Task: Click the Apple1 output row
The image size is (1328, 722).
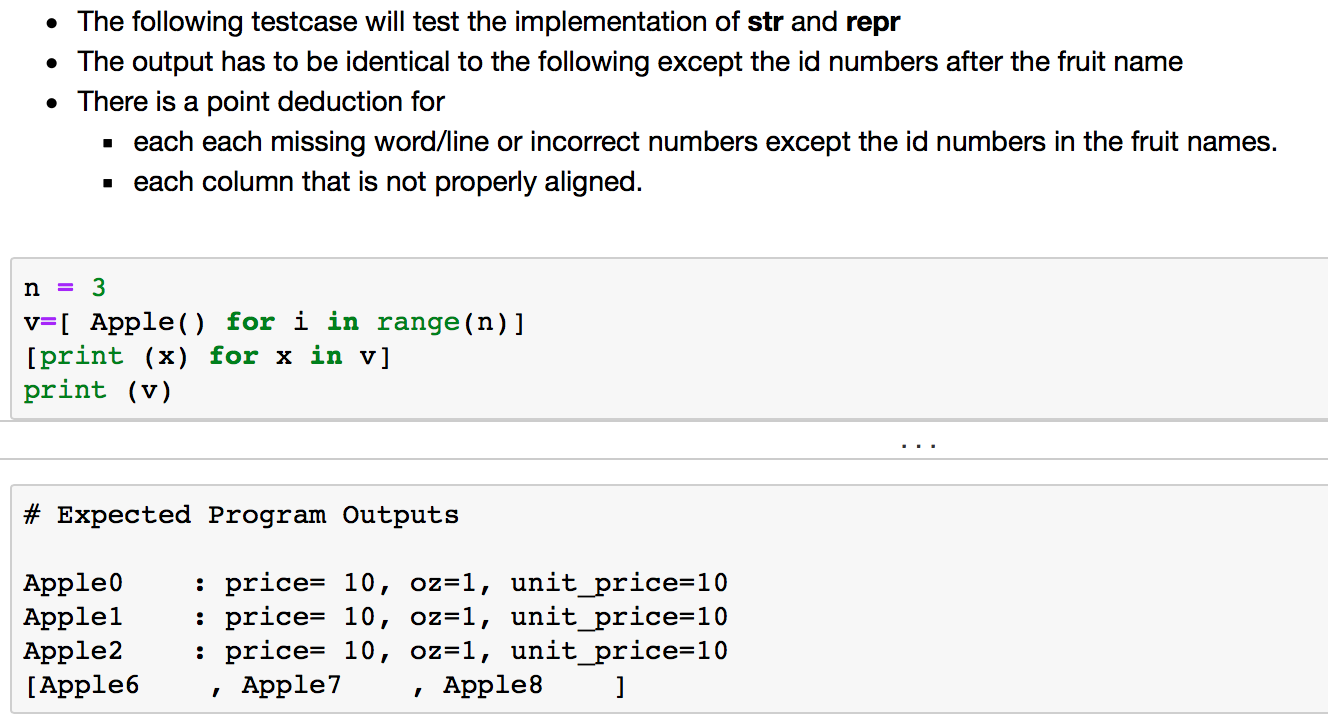Action: 376,617
